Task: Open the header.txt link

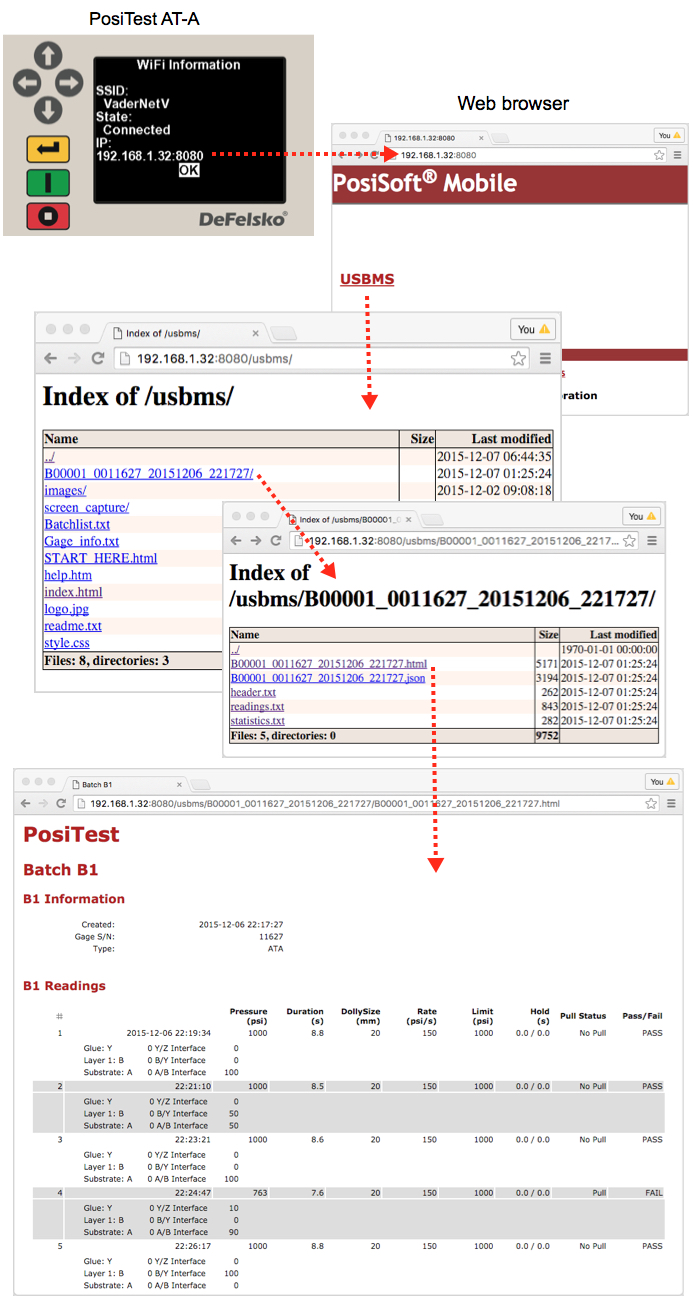Action: point(253,692)
